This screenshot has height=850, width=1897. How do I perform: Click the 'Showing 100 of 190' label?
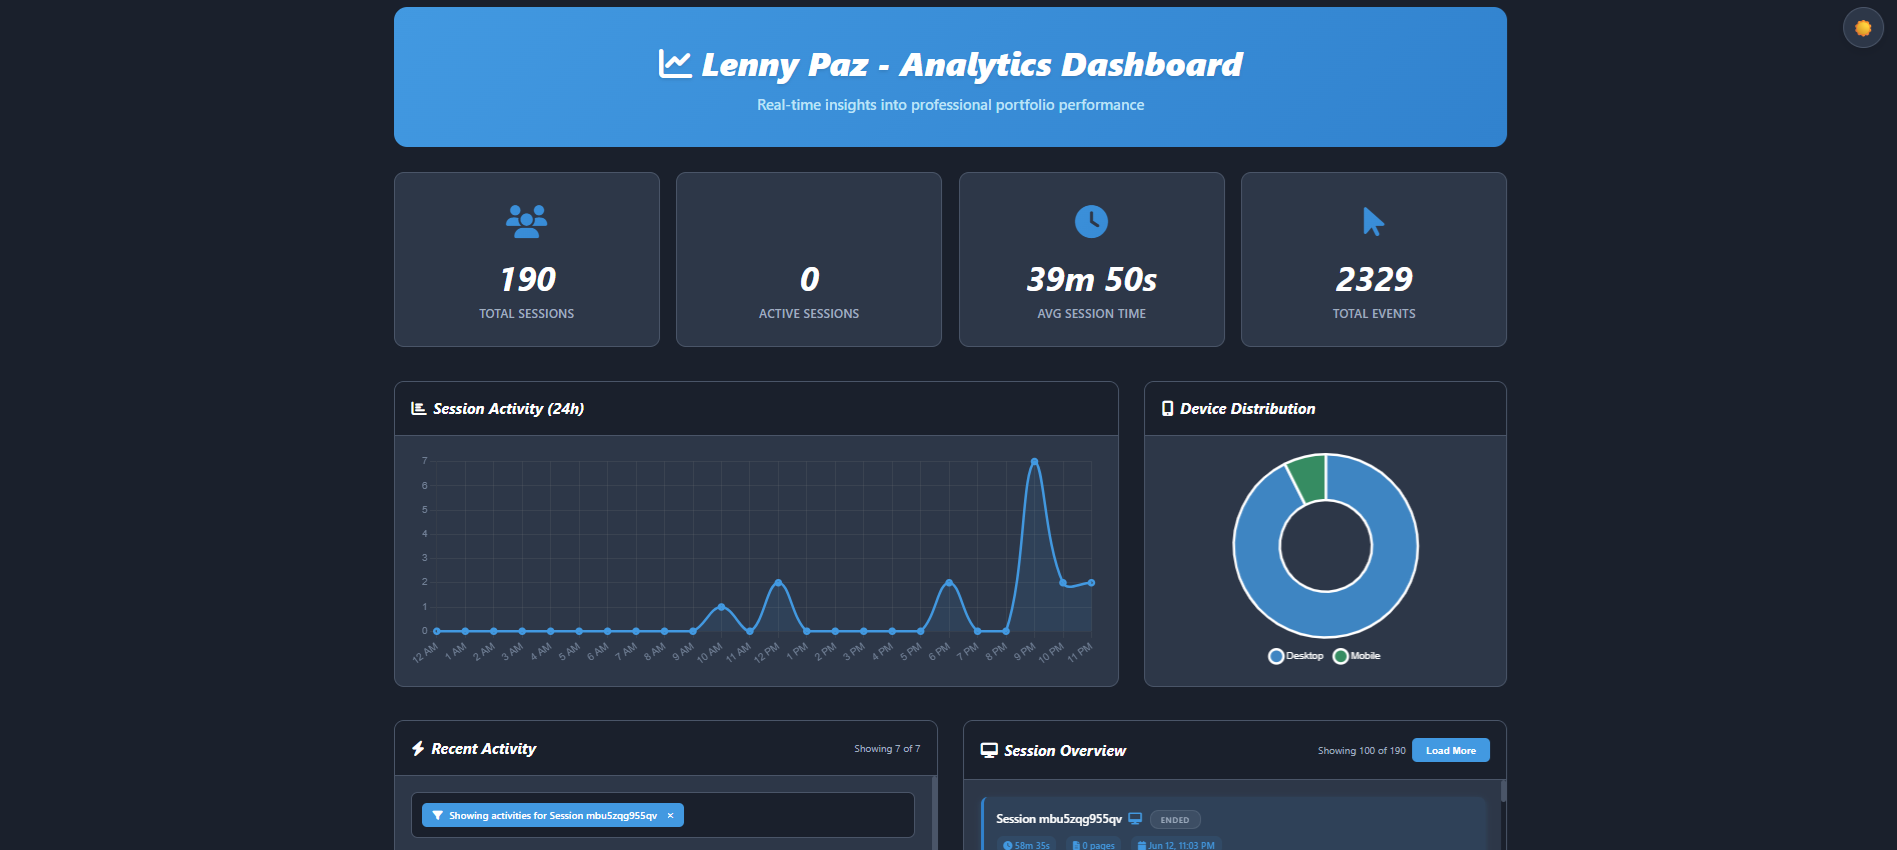coord(1361,751)
